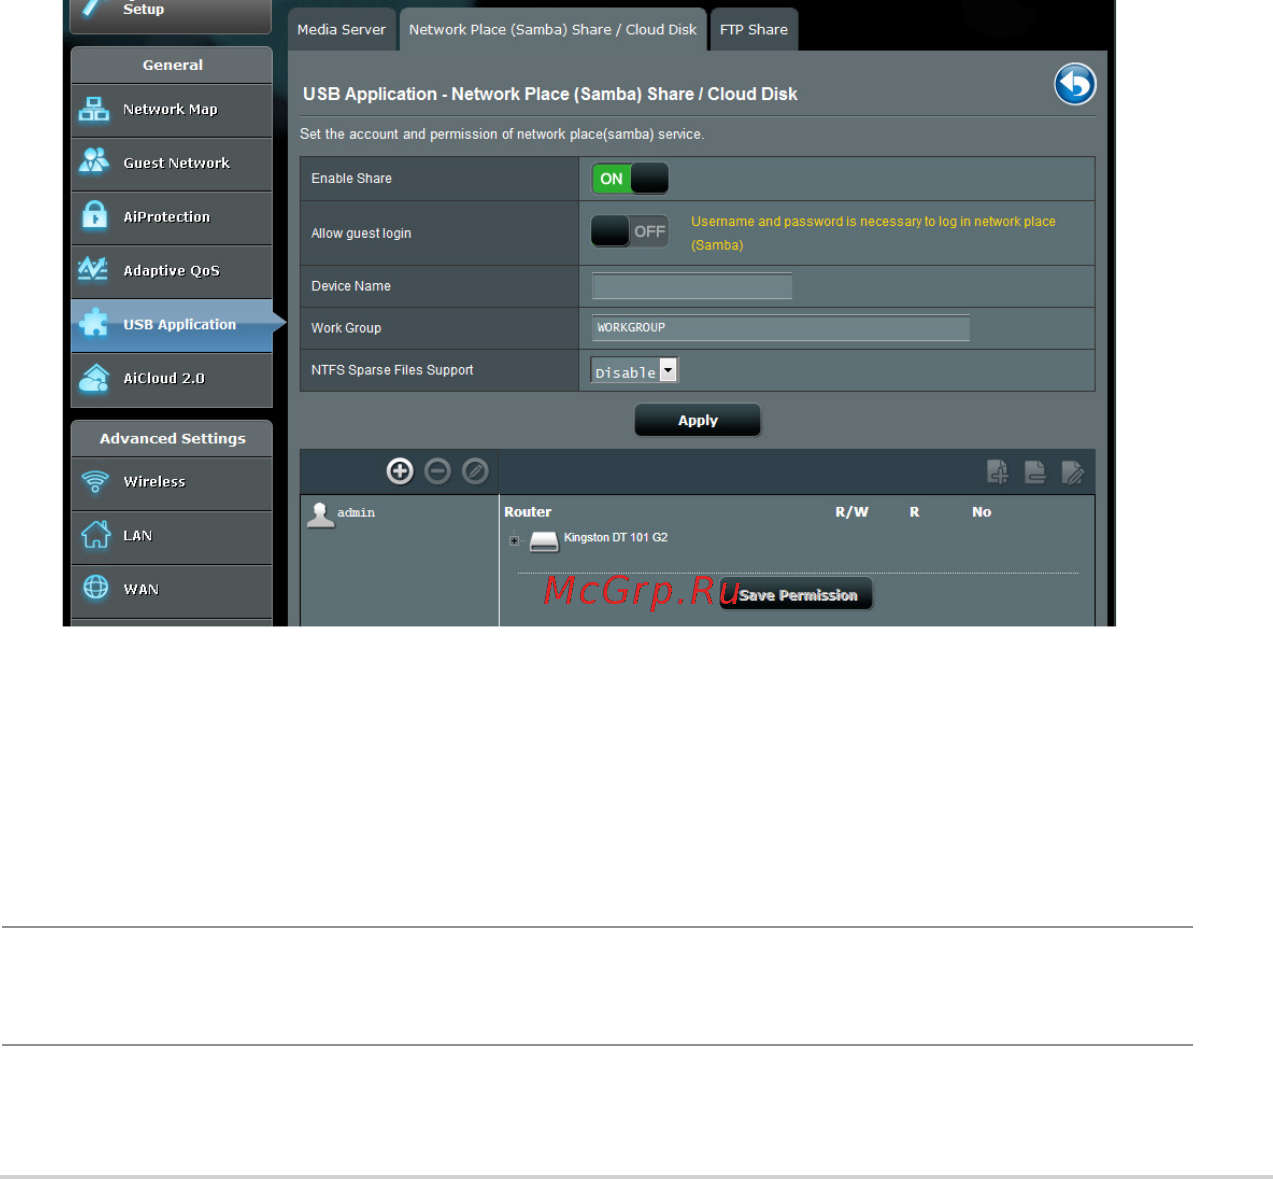Screen dimensions: 1273x1179
Task: Click the admin user avatar icon
Action: tap(320, 514)
